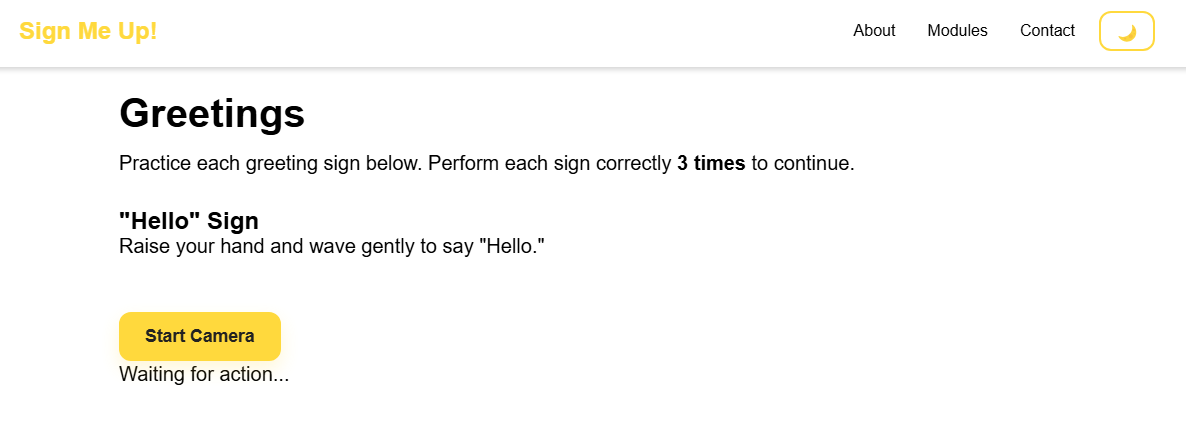Switch the theme using the yellow-outlined button

[x=1127, y=31]
